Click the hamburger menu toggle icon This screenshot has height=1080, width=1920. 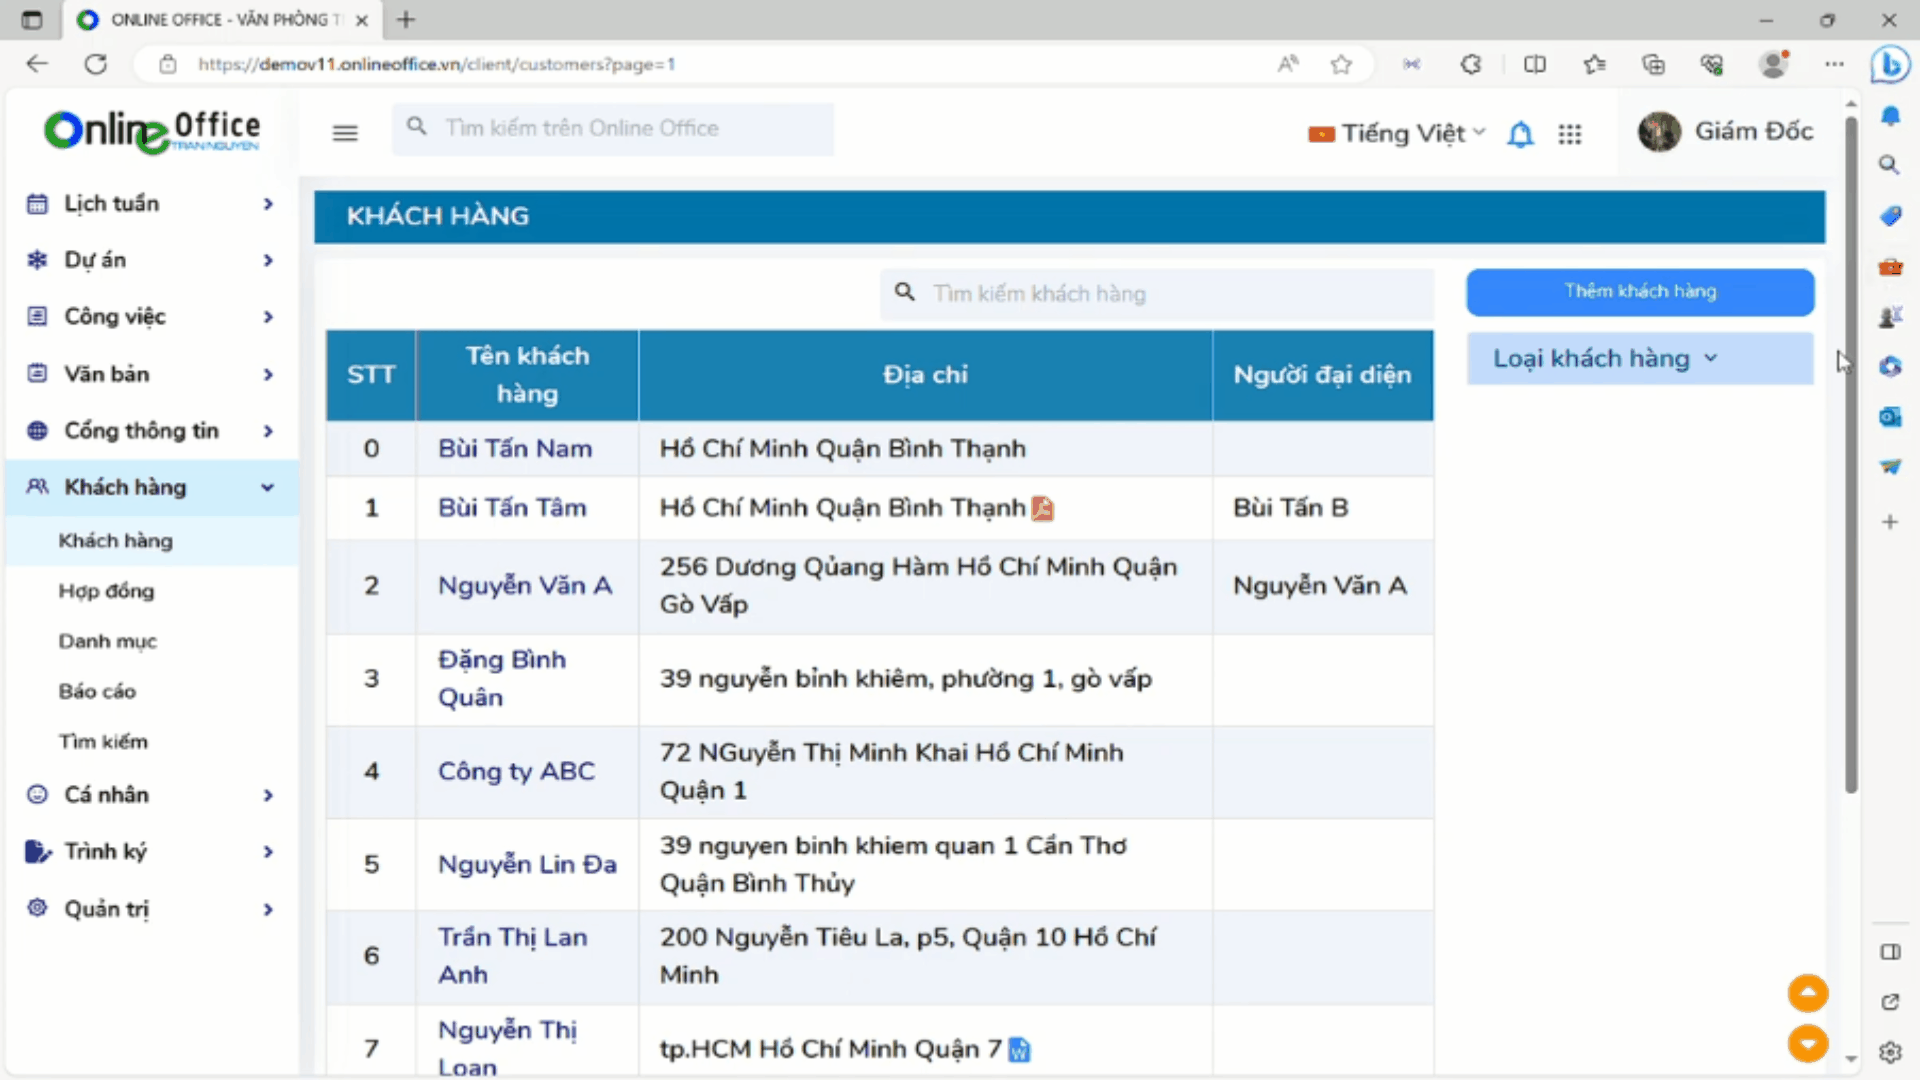tap(345, 133)
